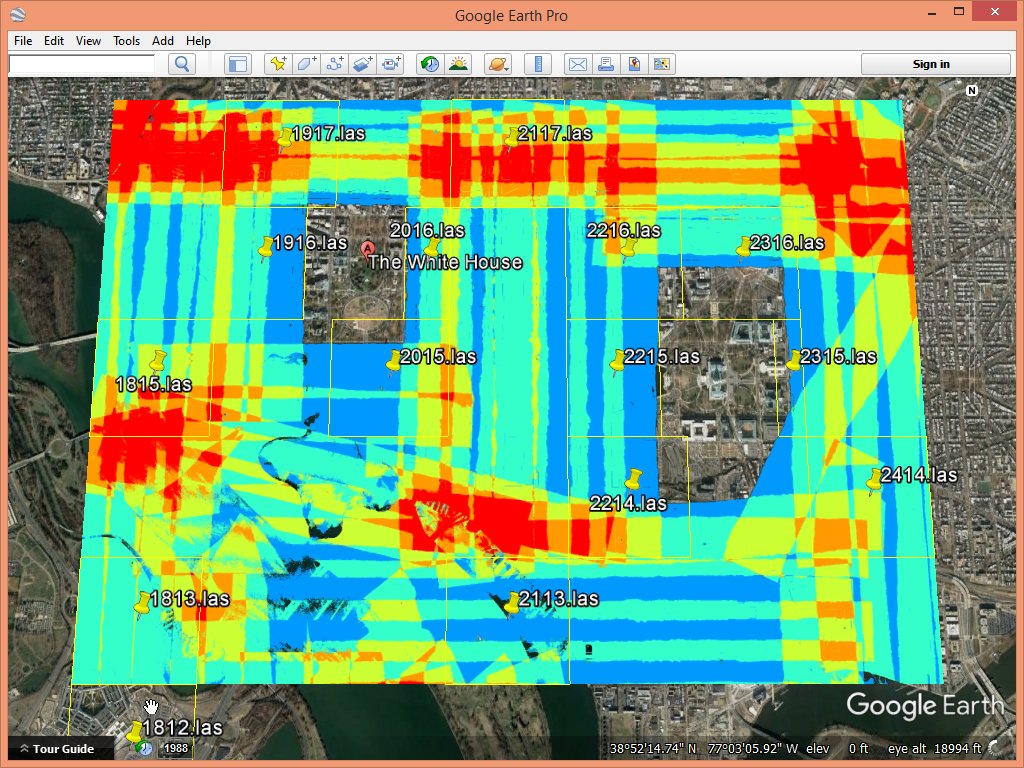Open the File menu
Viewport: 1024px width, 768px height.
click(23, 41)
